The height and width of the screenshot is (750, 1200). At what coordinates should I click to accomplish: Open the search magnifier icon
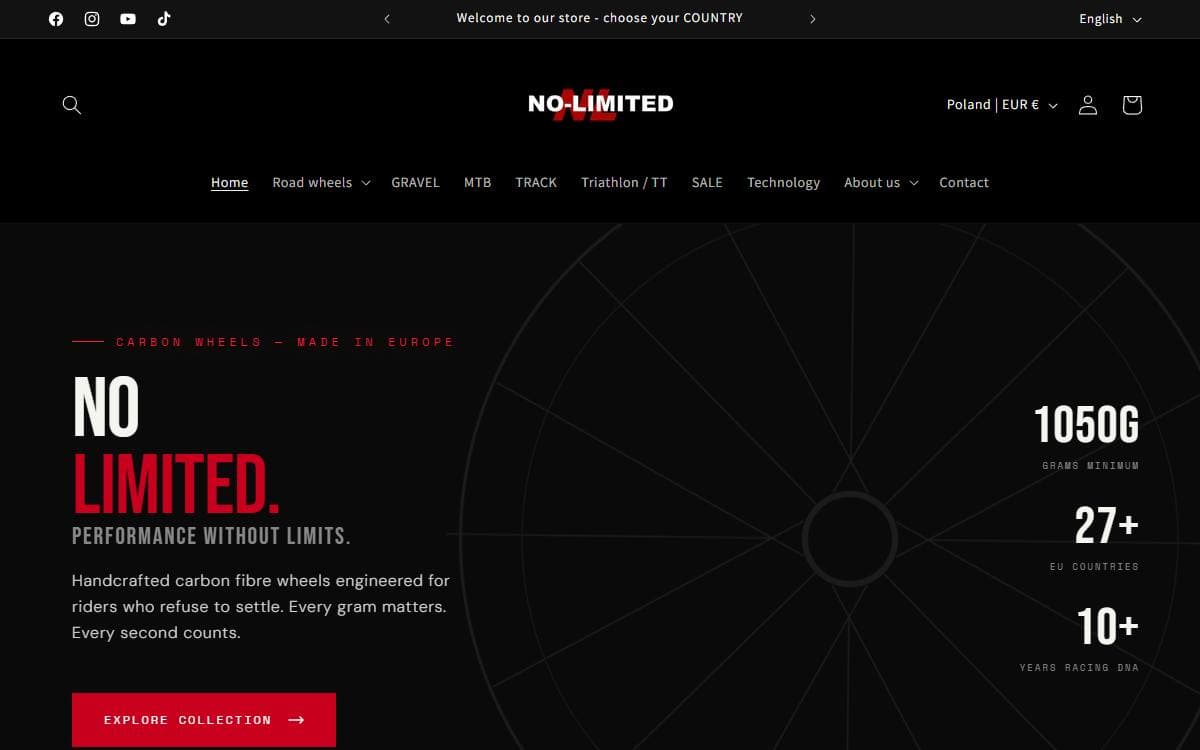pyautogui.click(x=72, y=105)
